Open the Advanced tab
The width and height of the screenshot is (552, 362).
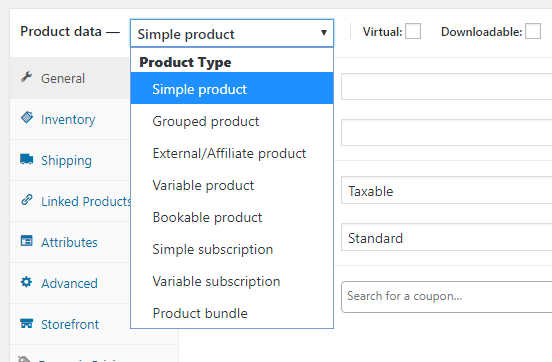tap(70, 283)
